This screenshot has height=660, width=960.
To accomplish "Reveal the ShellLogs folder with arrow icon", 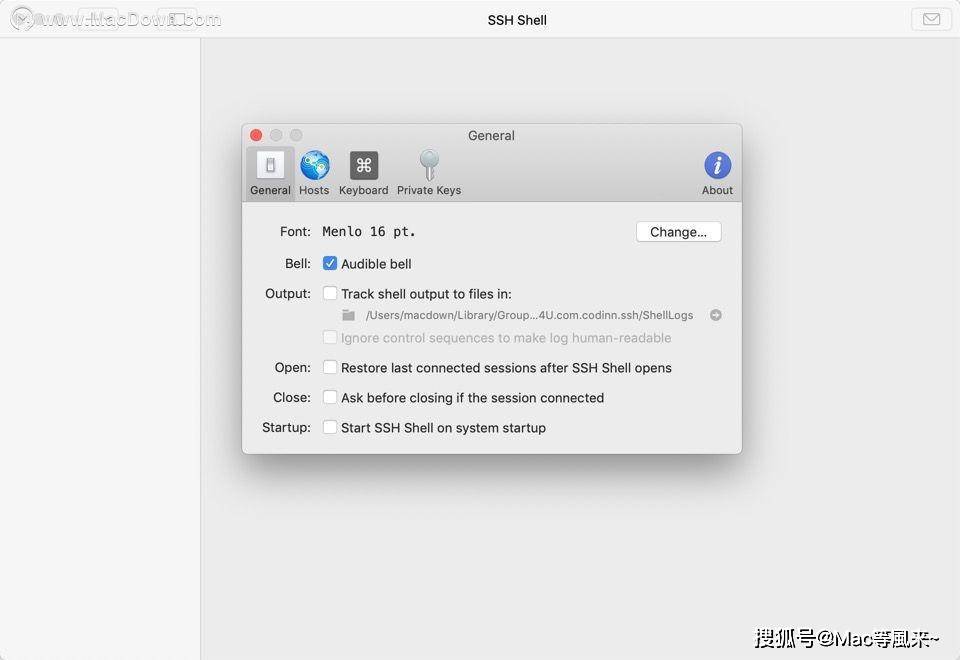I will (x=715, y=315).
